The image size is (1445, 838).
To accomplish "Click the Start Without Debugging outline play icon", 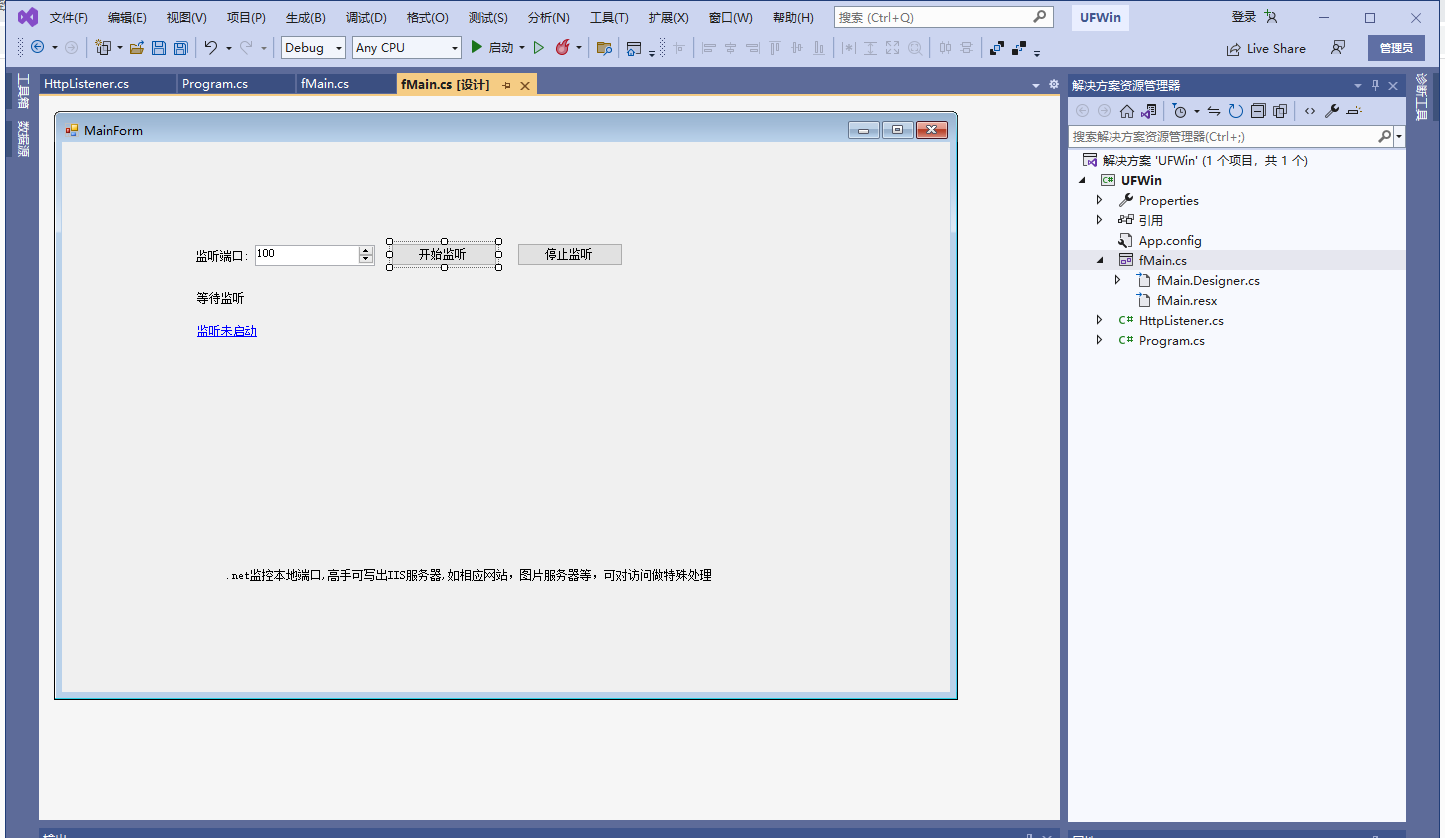I will [538, 47].
